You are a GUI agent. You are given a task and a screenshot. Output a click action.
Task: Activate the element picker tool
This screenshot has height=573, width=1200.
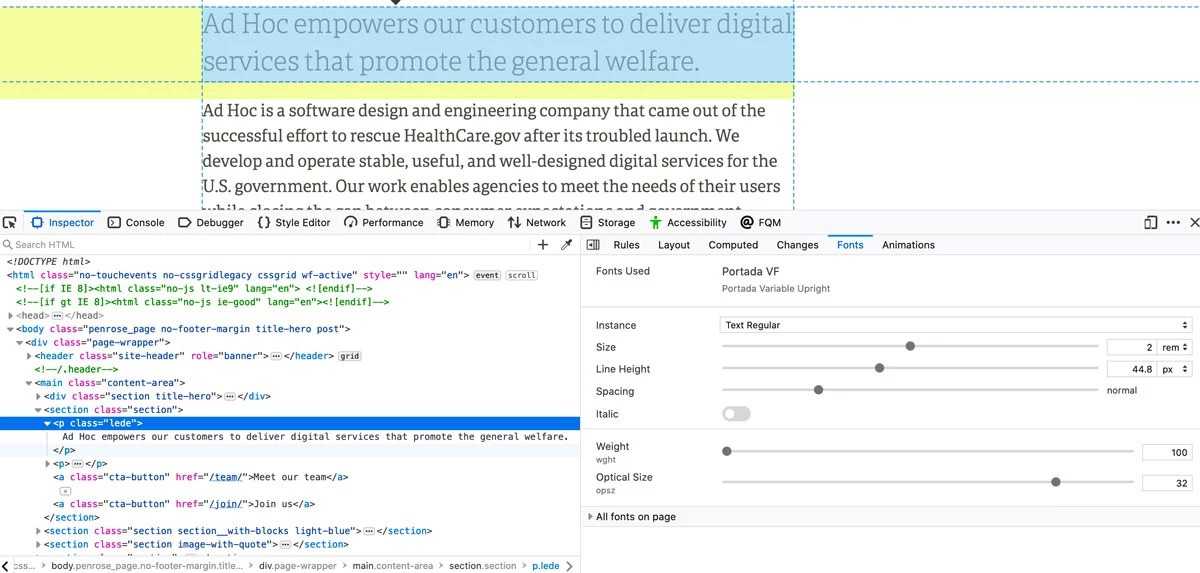(10, 222)
